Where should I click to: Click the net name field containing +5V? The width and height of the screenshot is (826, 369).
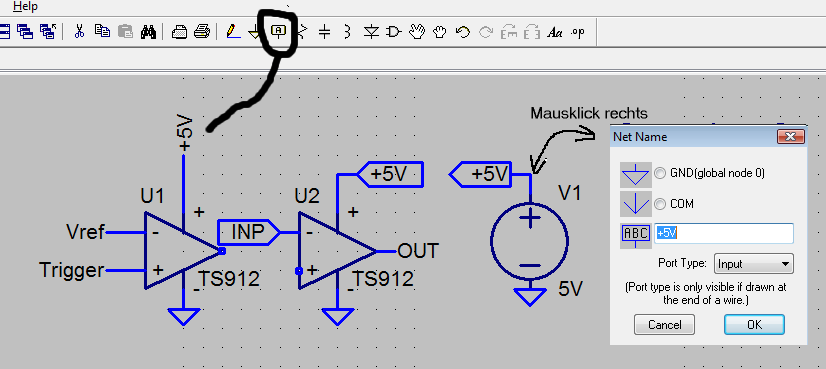pos(724,233)
